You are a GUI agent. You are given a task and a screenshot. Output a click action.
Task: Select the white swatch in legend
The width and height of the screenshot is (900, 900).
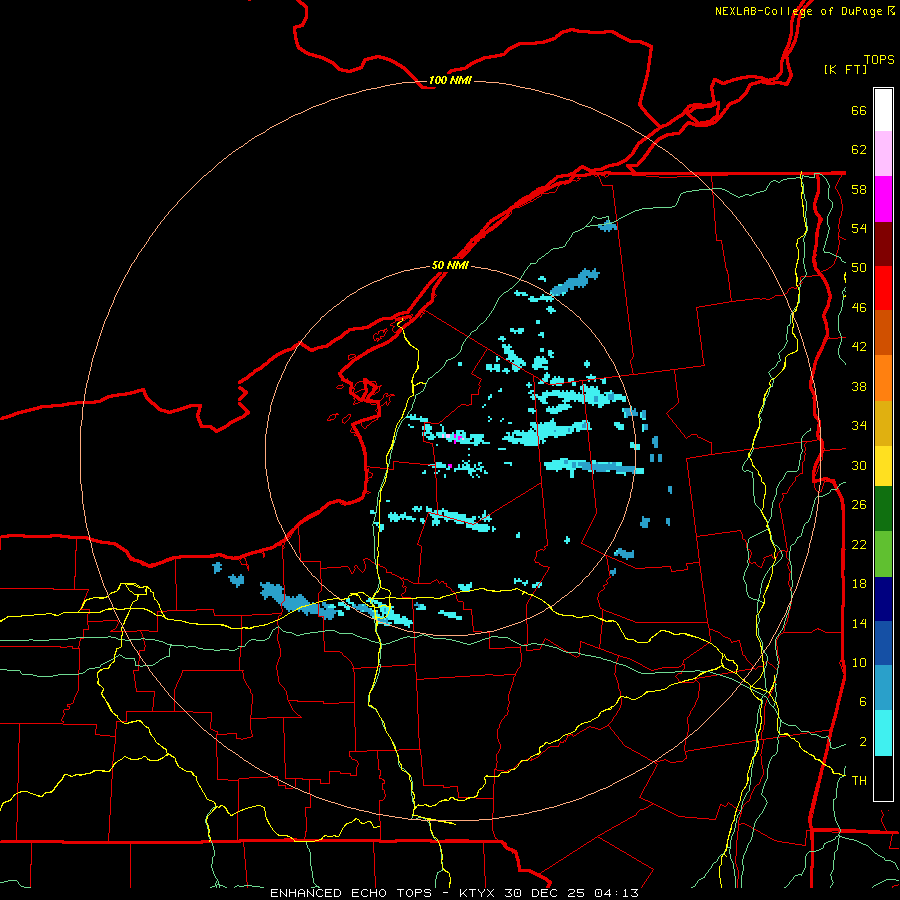pyautogui.click(x=883, y=110)
